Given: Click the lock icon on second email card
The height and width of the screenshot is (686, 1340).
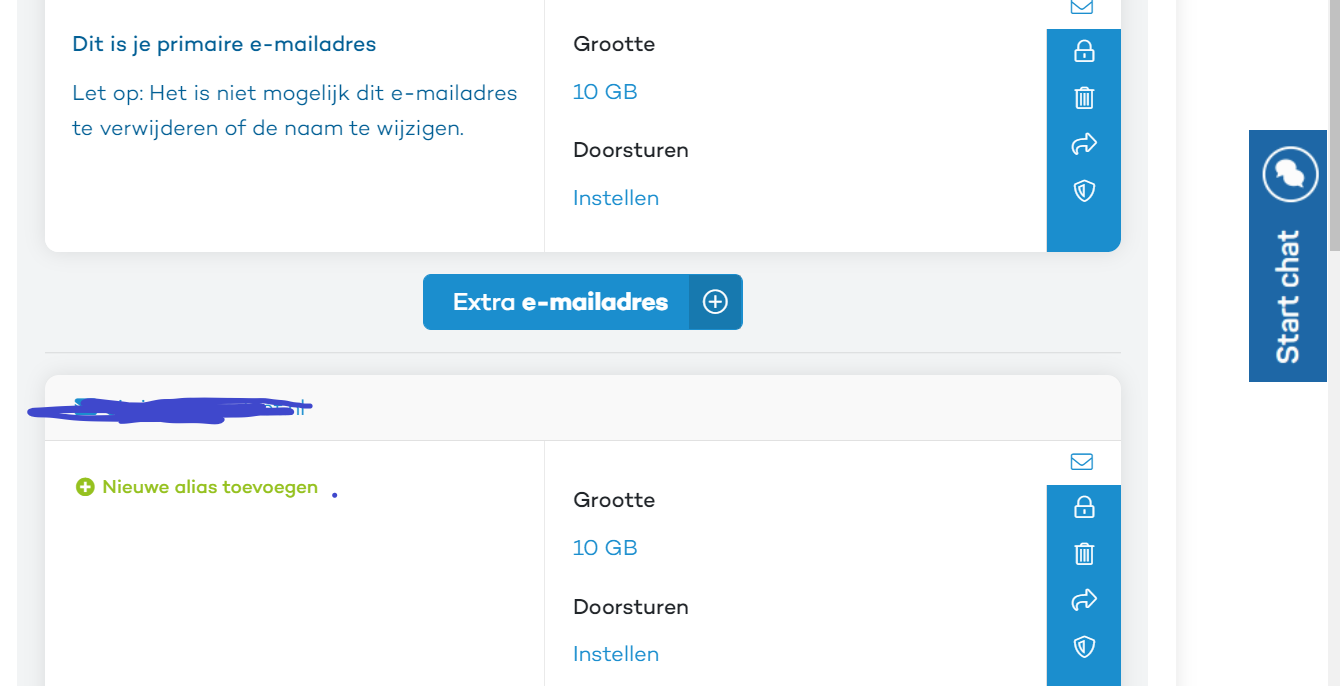Looking at the screenshot, I should point(1084,507).
